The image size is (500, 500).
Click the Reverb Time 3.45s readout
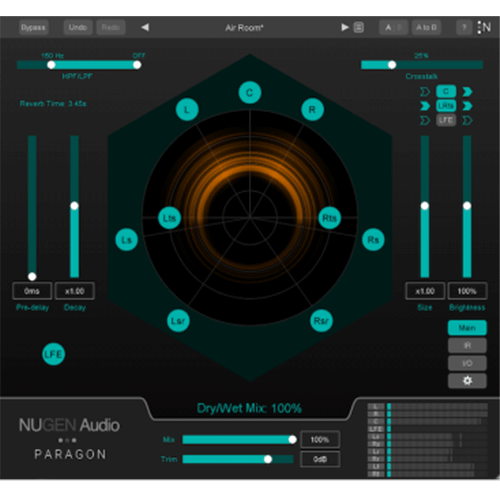click(53, 103)
